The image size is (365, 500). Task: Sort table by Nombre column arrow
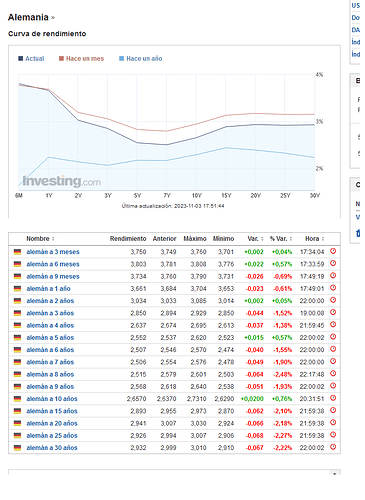coord(53,239)
